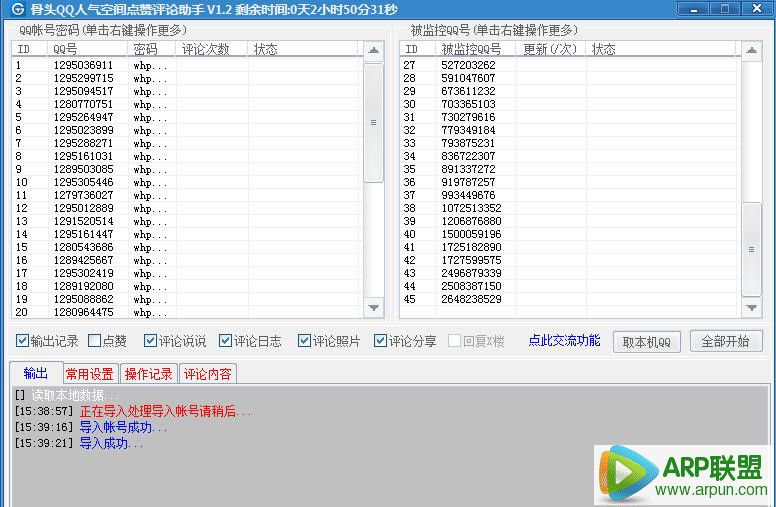
Task: Select account row 1280964475
Action: [188, 312]
